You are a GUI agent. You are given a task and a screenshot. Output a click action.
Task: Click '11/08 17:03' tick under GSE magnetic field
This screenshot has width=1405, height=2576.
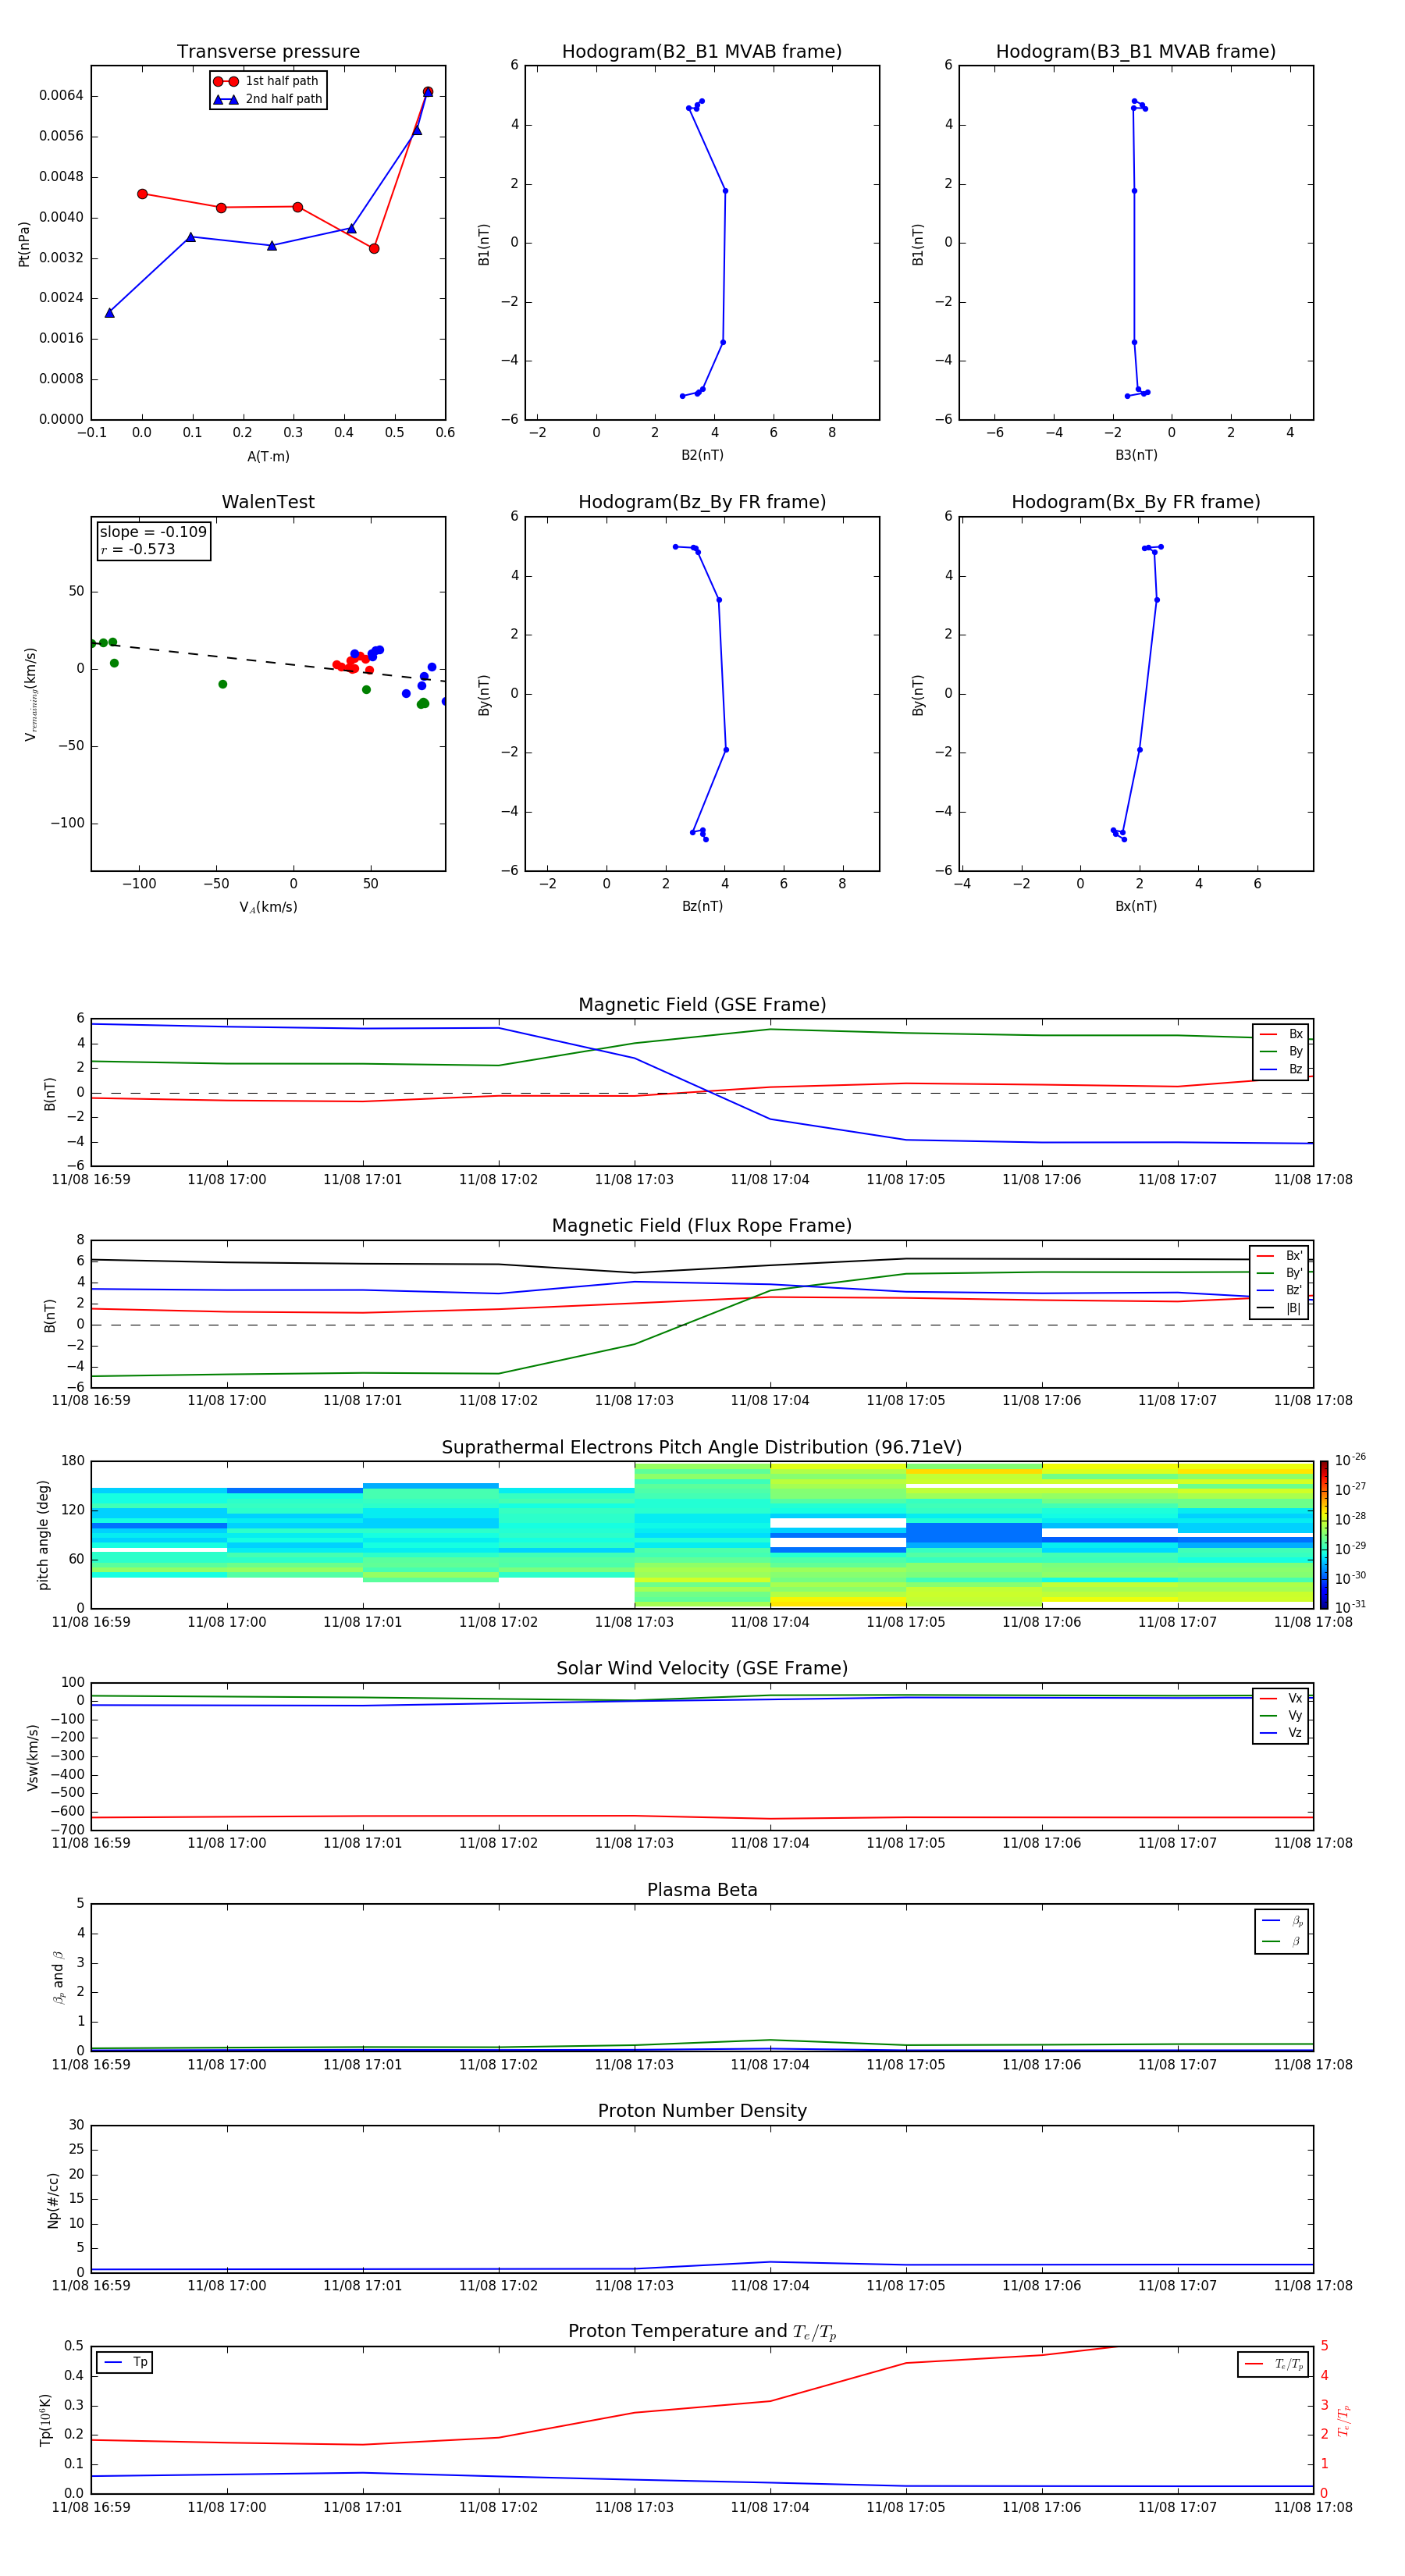tap(634, 1180)
